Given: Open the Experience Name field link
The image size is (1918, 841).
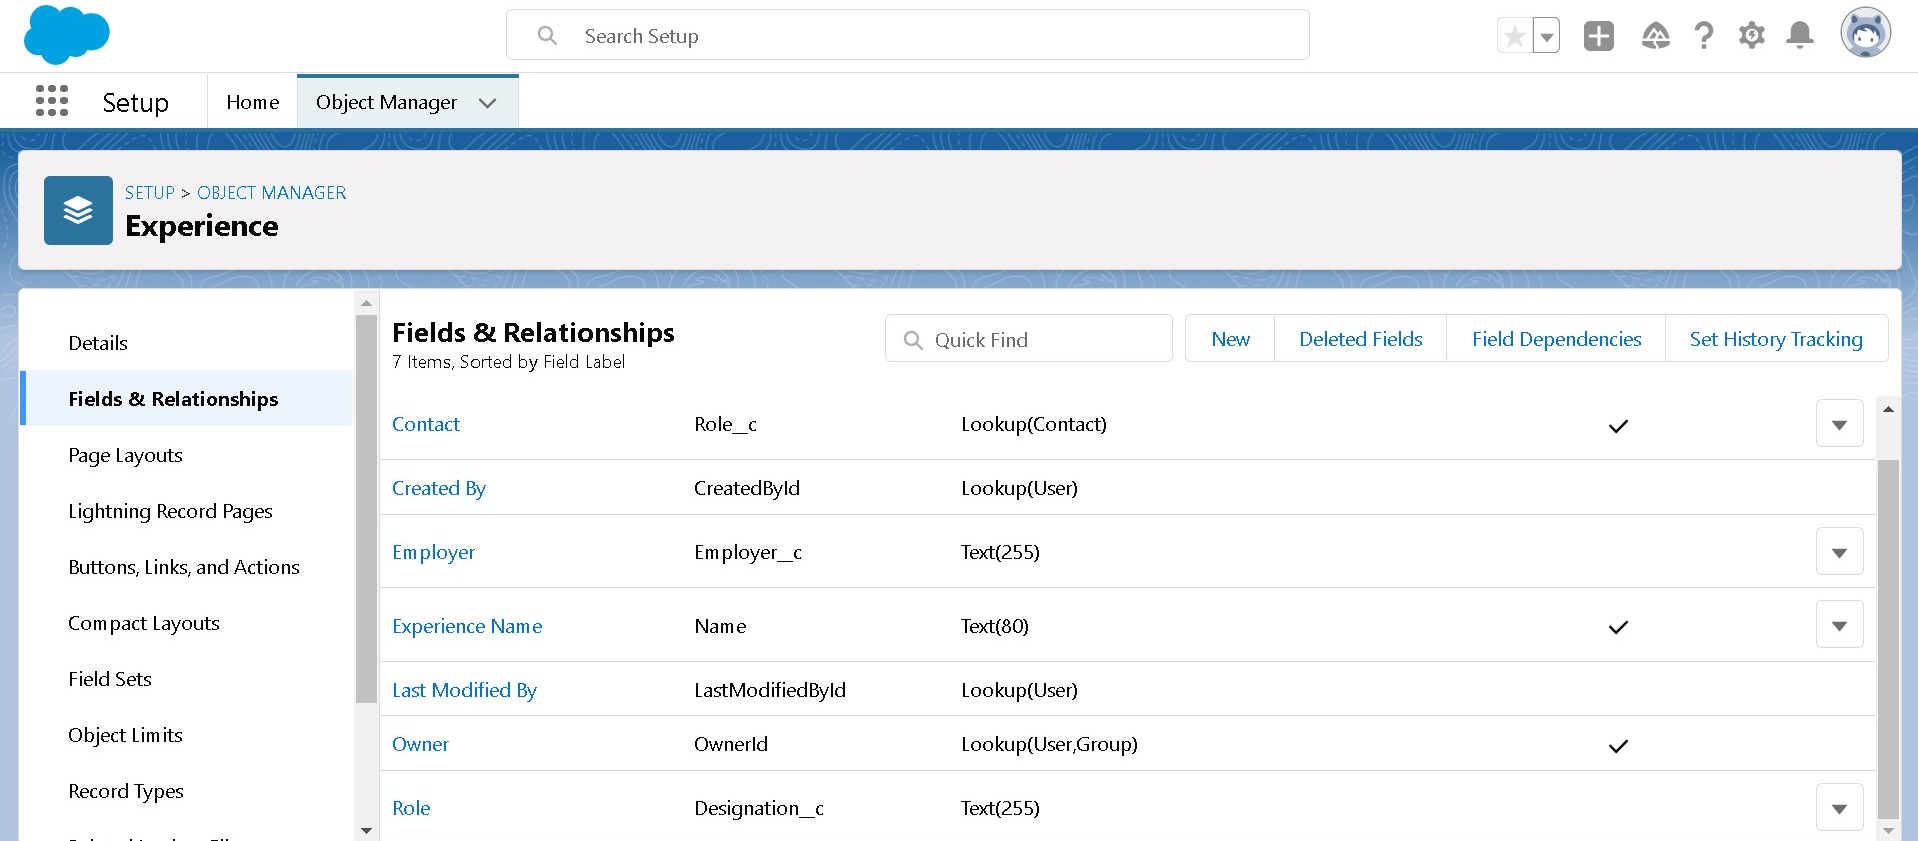Looking at the screenshot, I should pyautogui.click(x=467, y=626).
